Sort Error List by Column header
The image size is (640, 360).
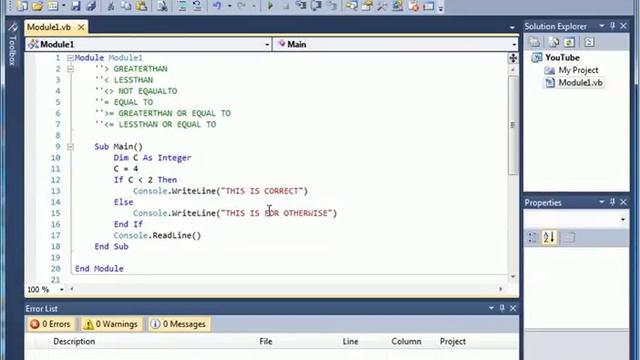tap(406, 341)
